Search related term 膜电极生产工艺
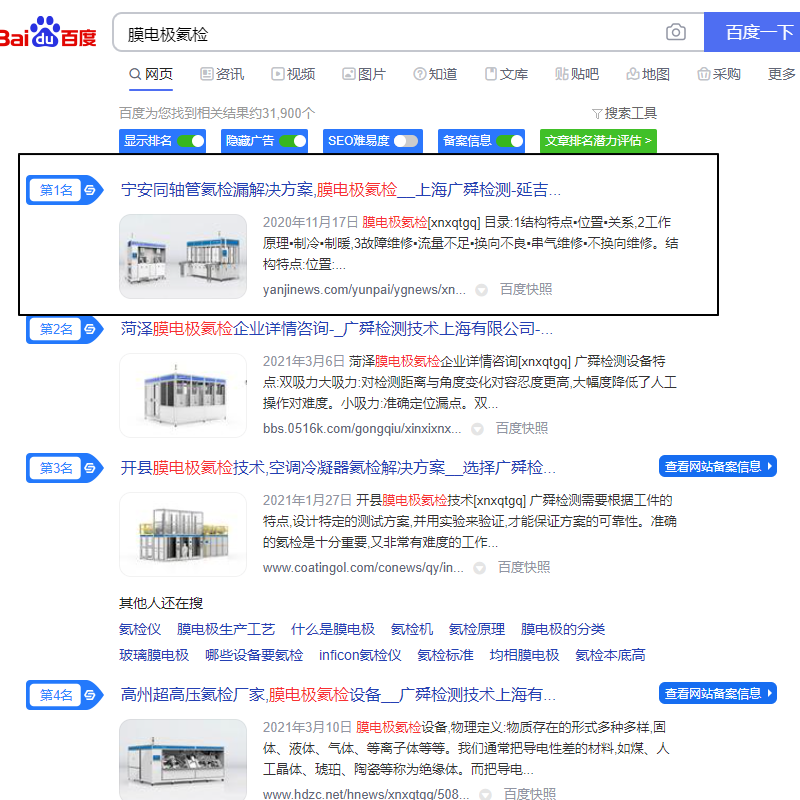 [226, 629]
